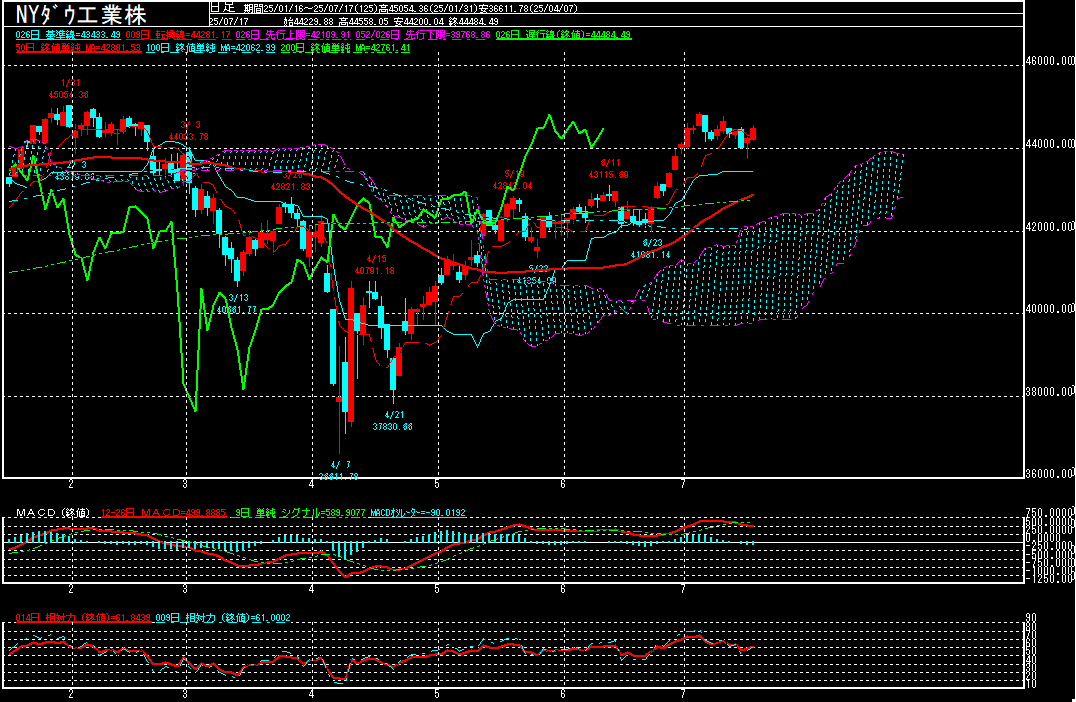Click the 46000.00 price axis label
Image resolution: width=1076 pixels, height=702 pixels.
point(1050,61)
